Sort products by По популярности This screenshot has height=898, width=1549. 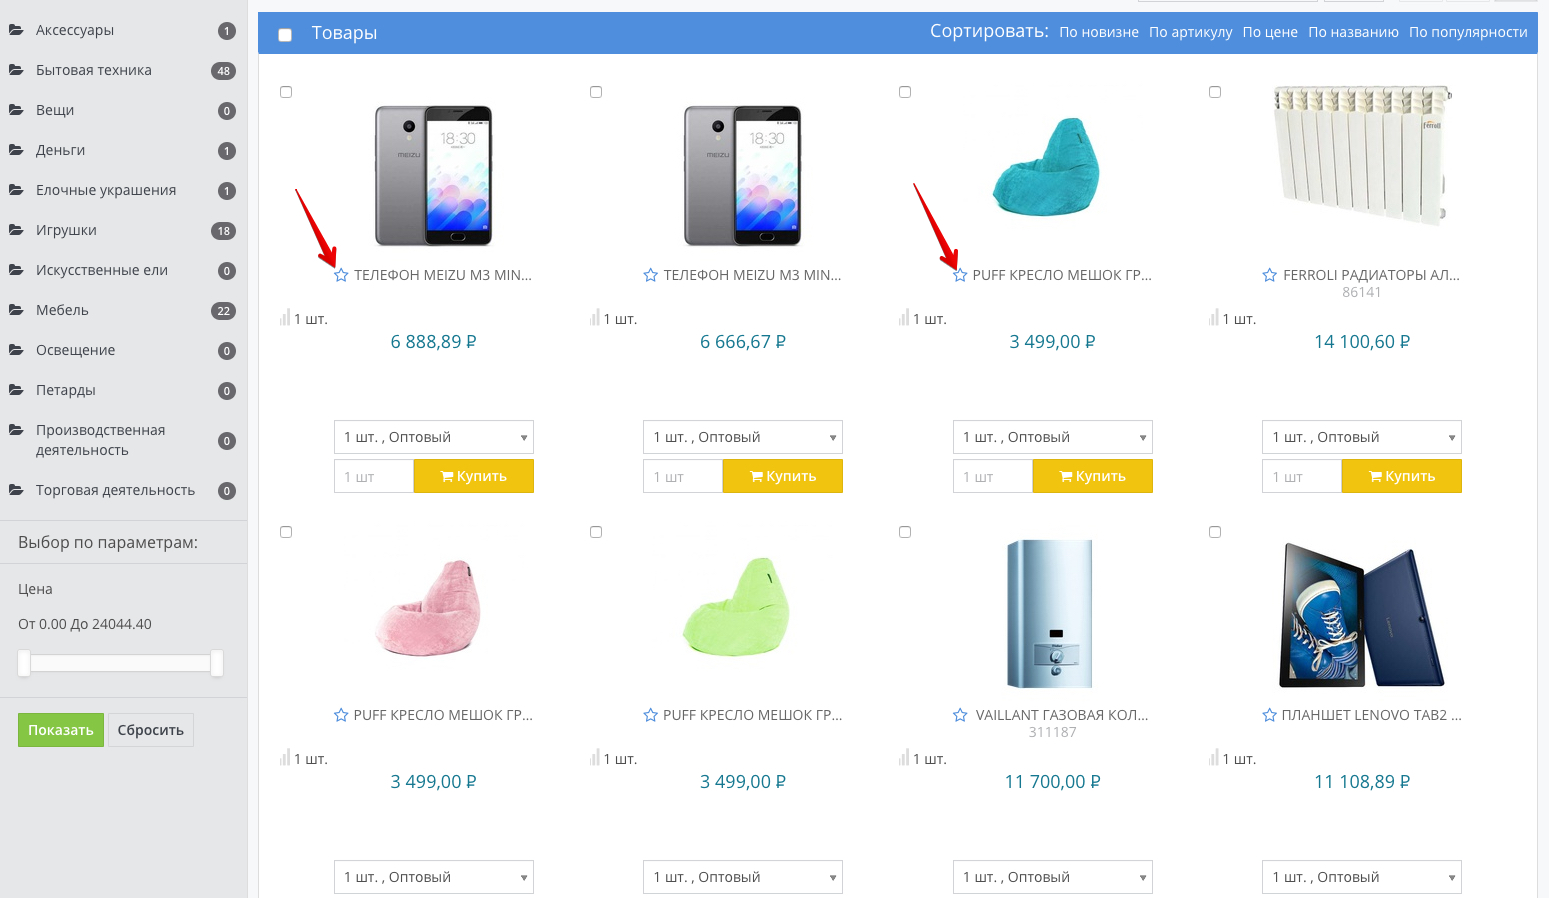click(x=1468, y=32)
